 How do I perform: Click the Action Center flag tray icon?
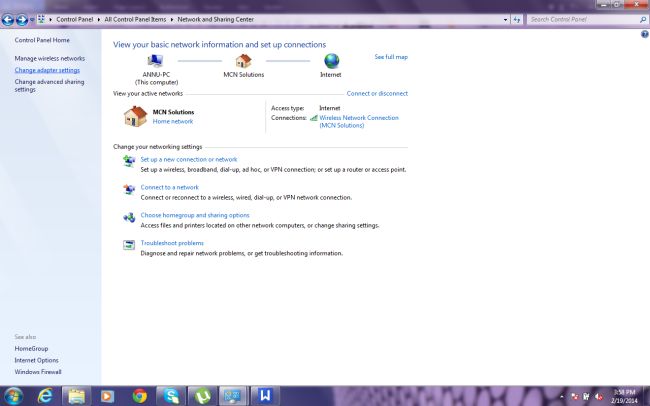(575, 397)
